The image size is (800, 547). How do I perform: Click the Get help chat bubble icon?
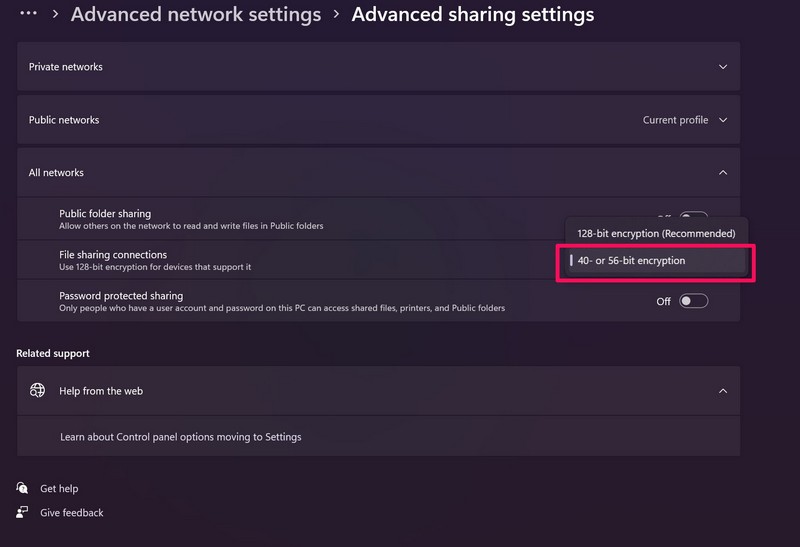22,488
